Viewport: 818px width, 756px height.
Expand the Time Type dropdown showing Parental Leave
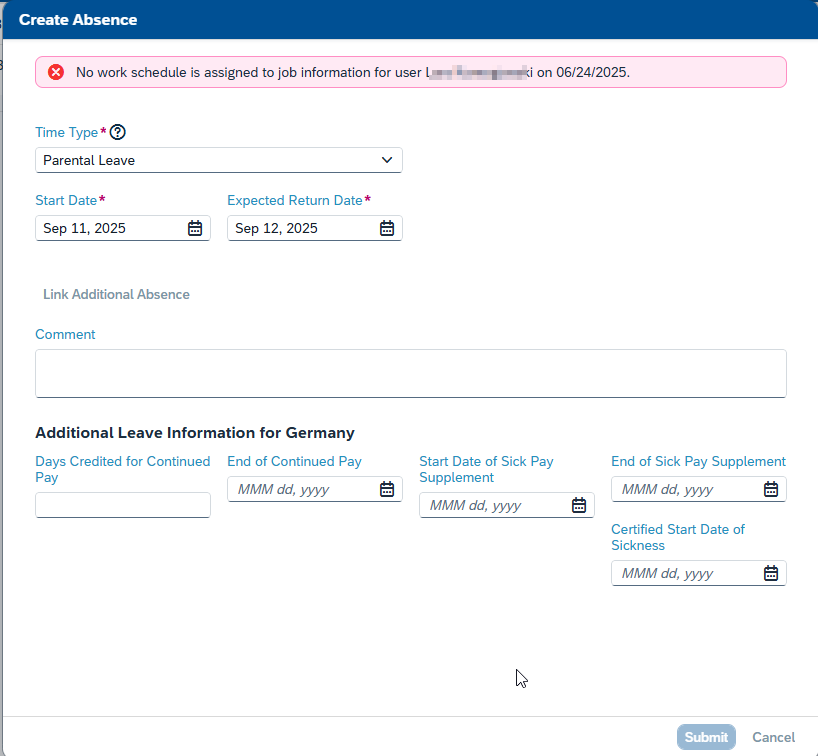pyautogui.click(x=218, y=160)
